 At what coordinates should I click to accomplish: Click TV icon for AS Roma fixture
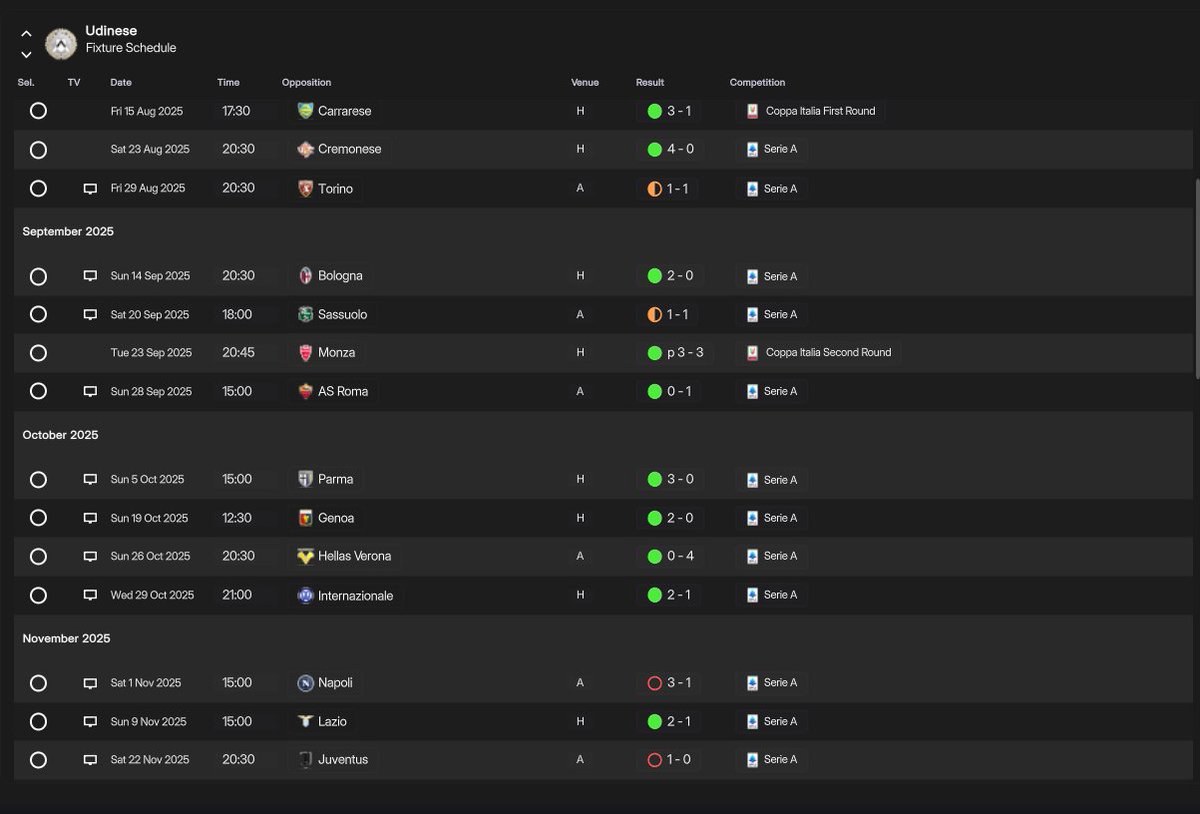(90, 391)
